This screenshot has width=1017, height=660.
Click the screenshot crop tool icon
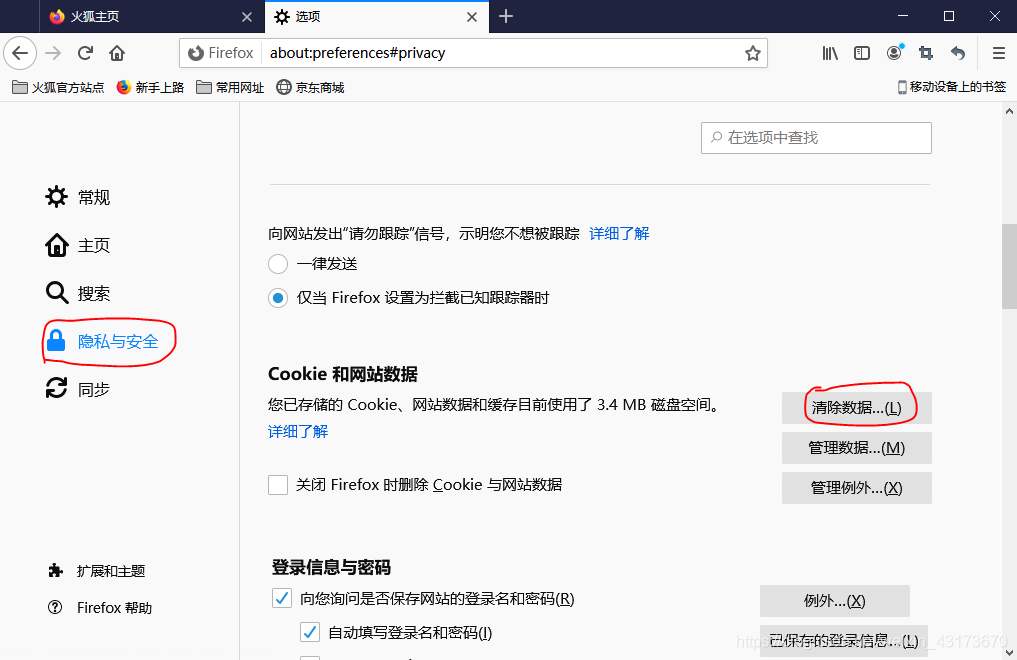pos(926,53)
